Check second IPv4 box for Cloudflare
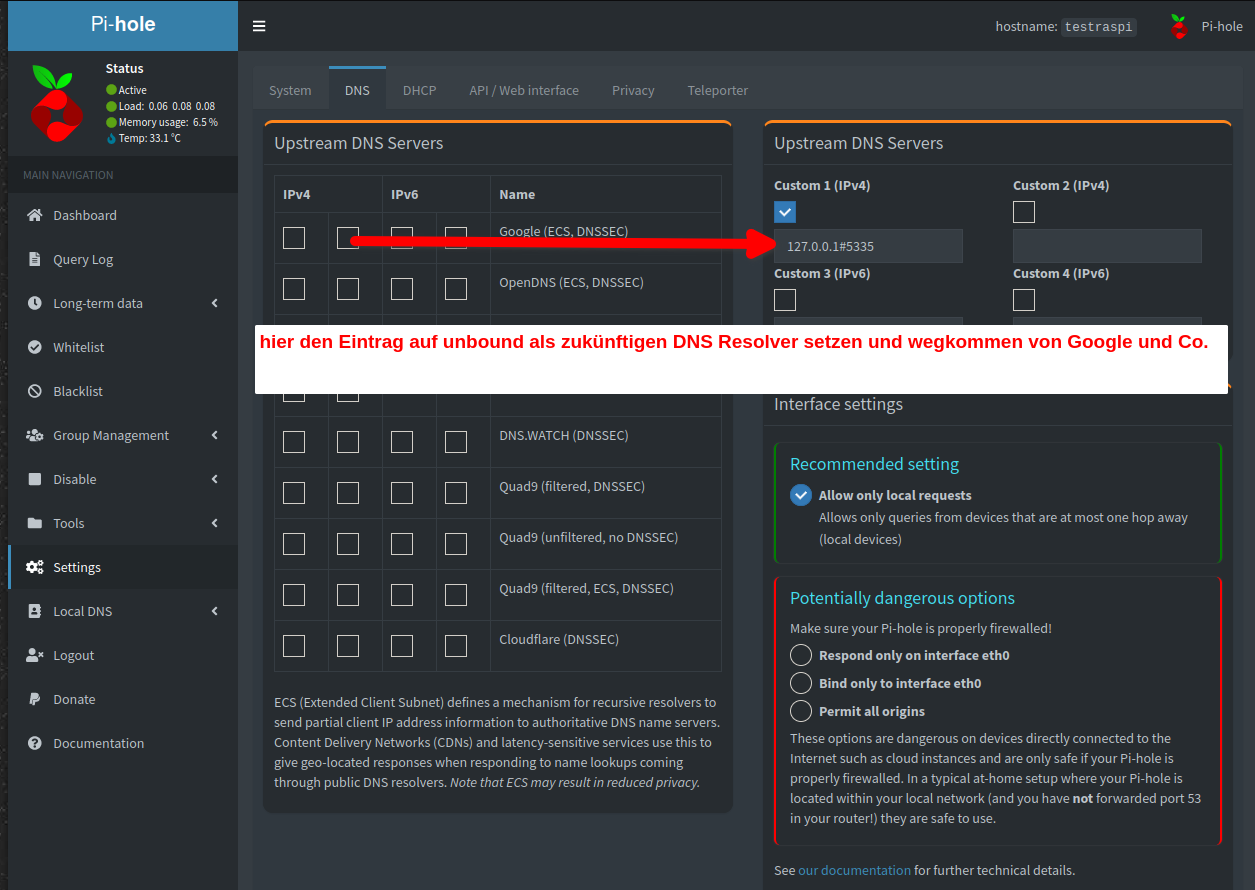Screen dimensions: 1255x890 [348, 646]
